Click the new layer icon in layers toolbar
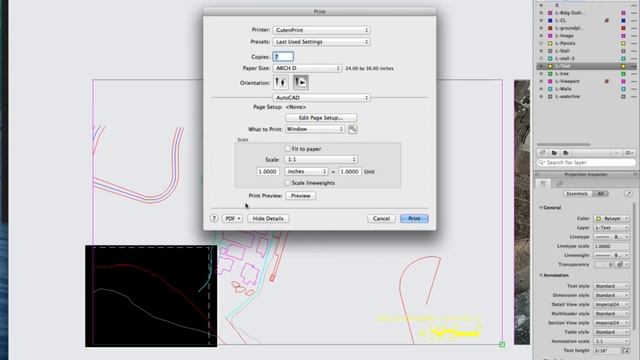 point(542,153)
